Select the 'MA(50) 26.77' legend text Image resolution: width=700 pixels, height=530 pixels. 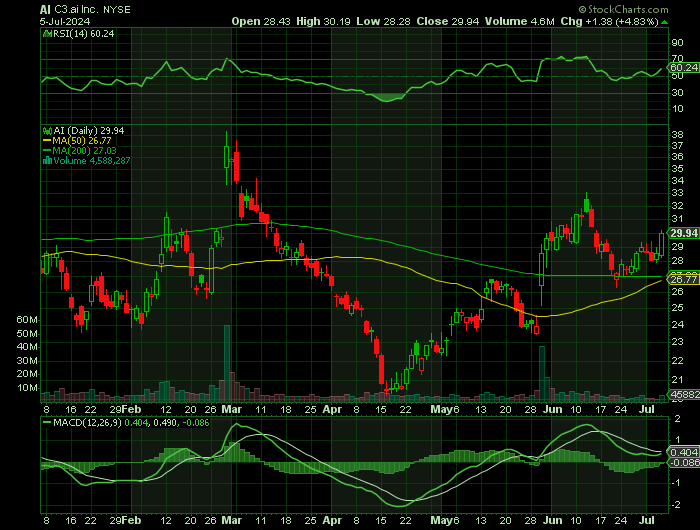click(82, 141)
